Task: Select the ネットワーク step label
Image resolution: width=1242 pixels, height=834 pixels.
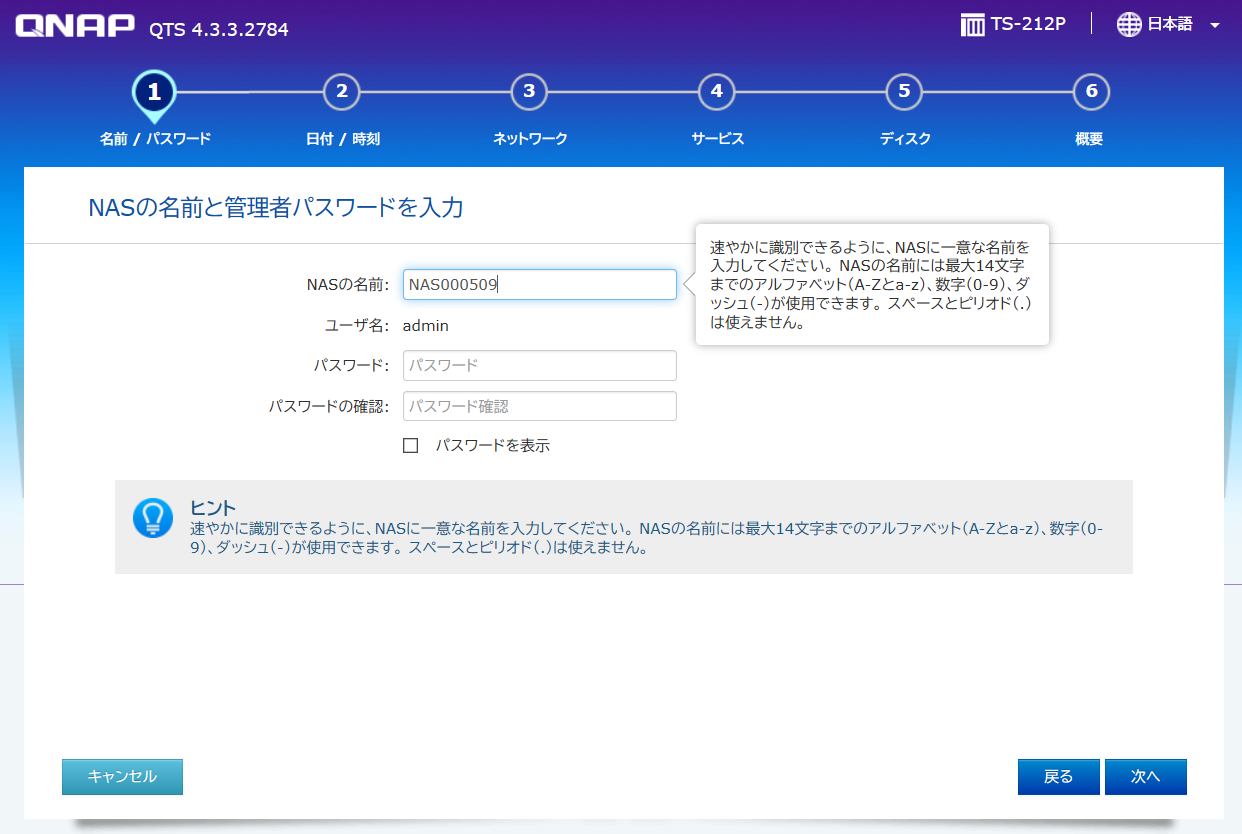Action: coord(529,139)
